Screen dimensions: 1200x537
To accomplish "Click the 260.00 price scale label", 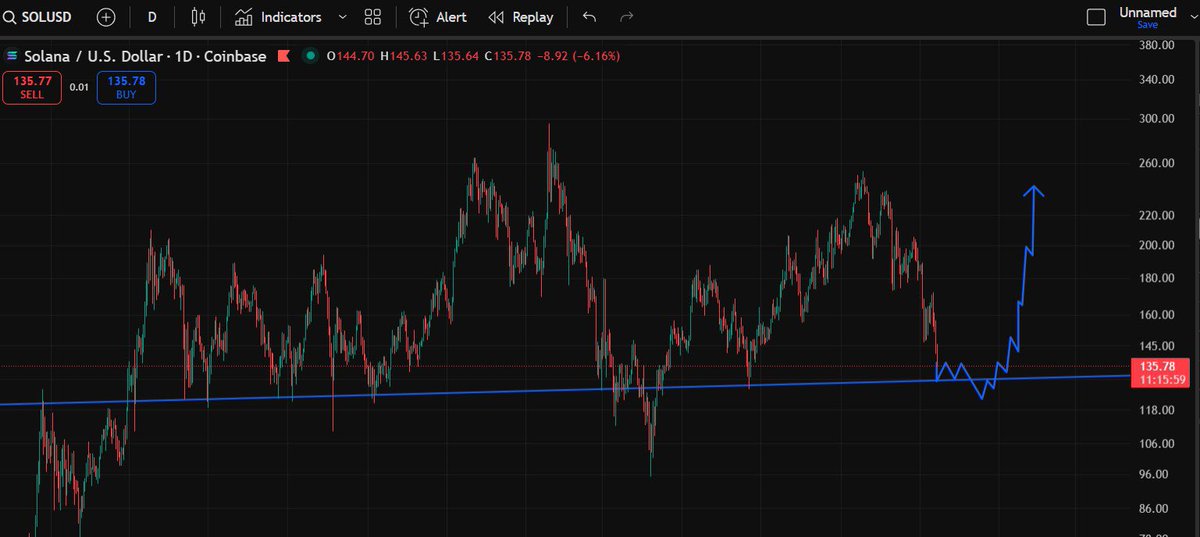I will coord(1154,164).
